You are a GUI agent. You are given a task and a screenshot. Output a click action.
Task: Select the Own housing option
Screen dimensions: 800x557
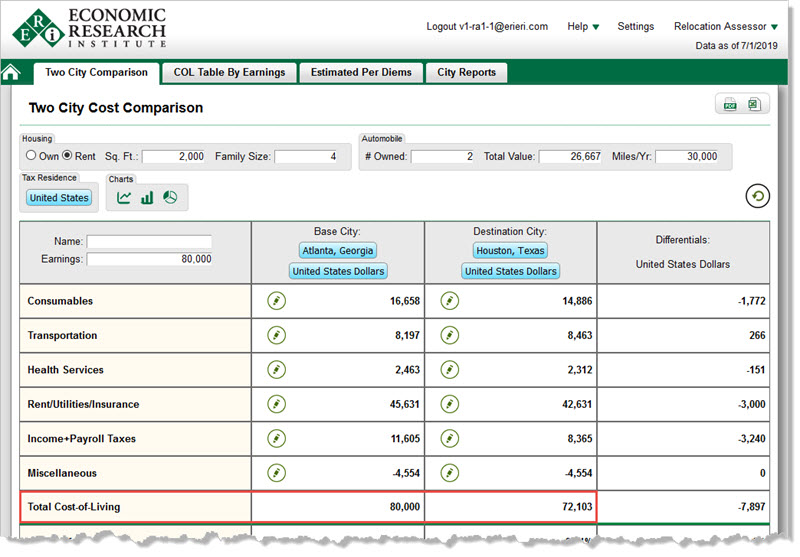(x=31, y=157)
